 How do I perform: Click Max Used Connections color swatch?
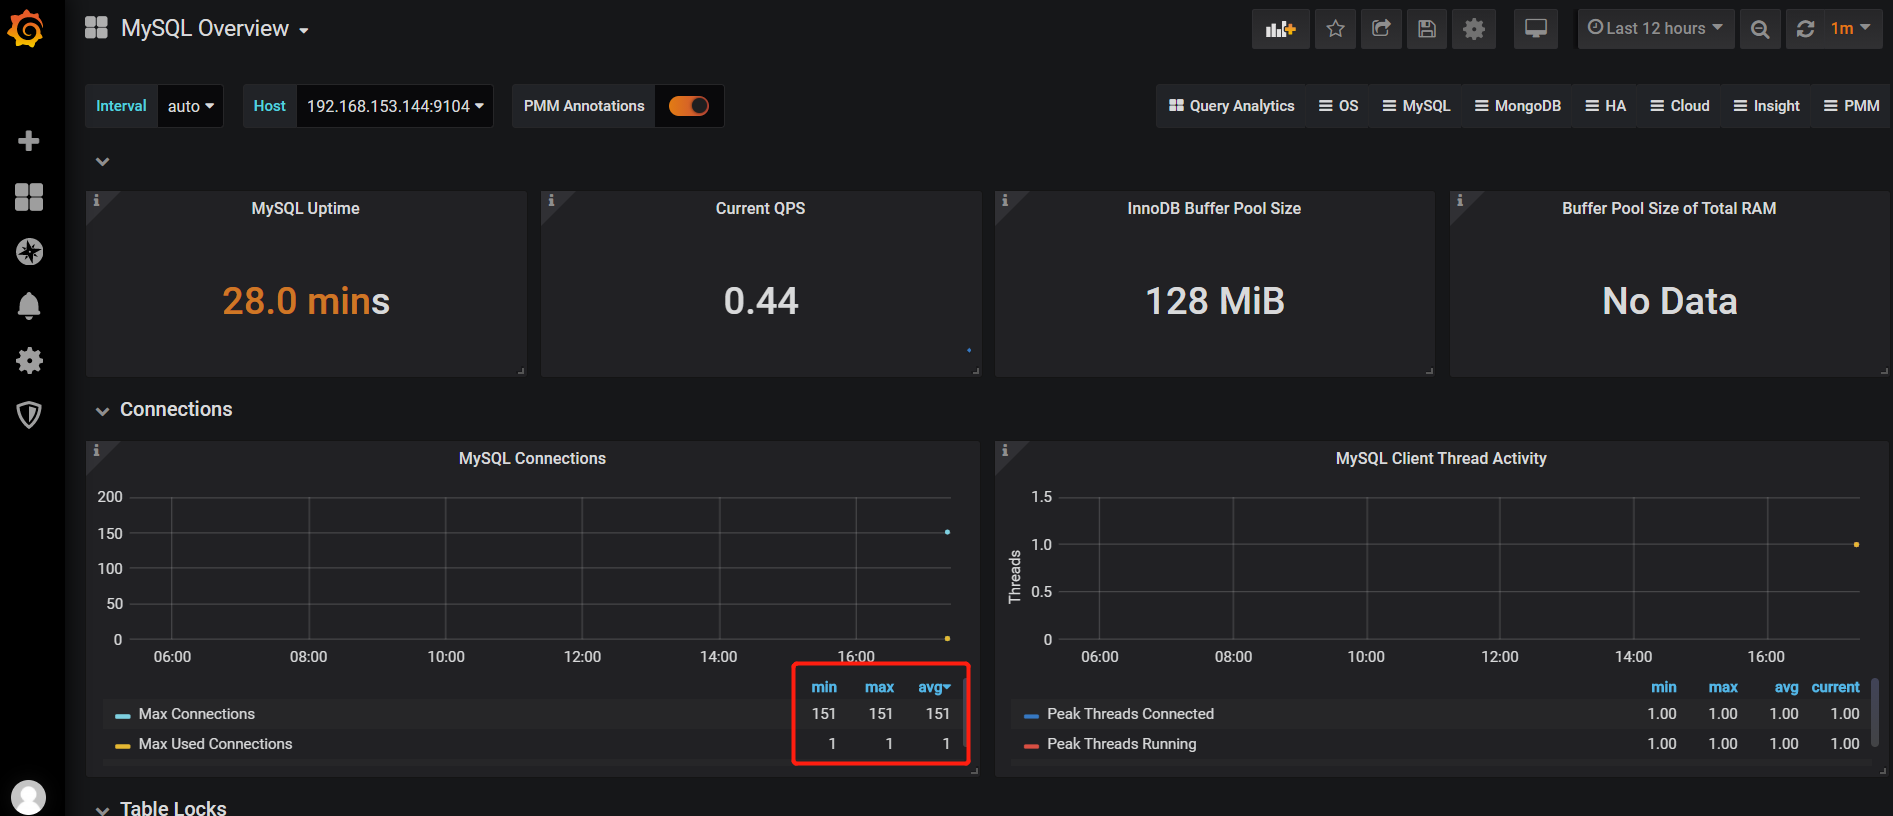pos(123,745)
